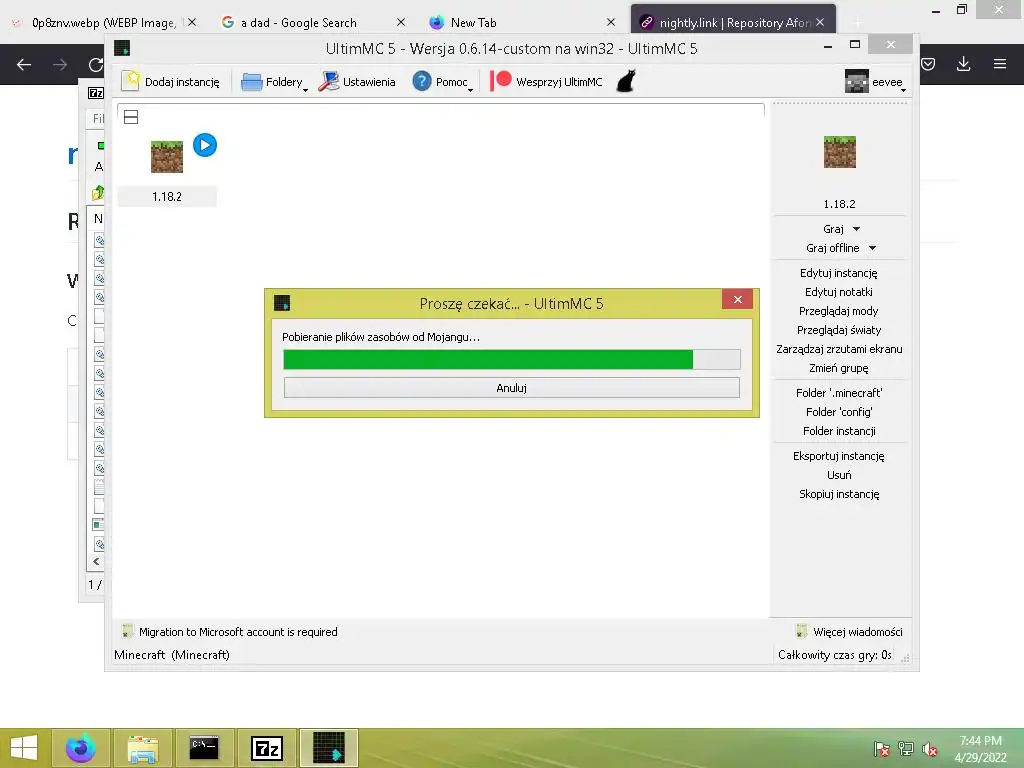Expand the Graj offline dropdown arrow

coord(872,248)
